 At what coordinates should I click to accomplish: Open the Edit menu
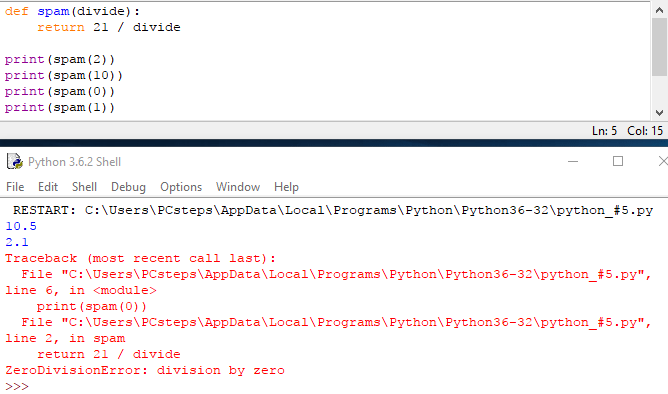tap(48, 187)
